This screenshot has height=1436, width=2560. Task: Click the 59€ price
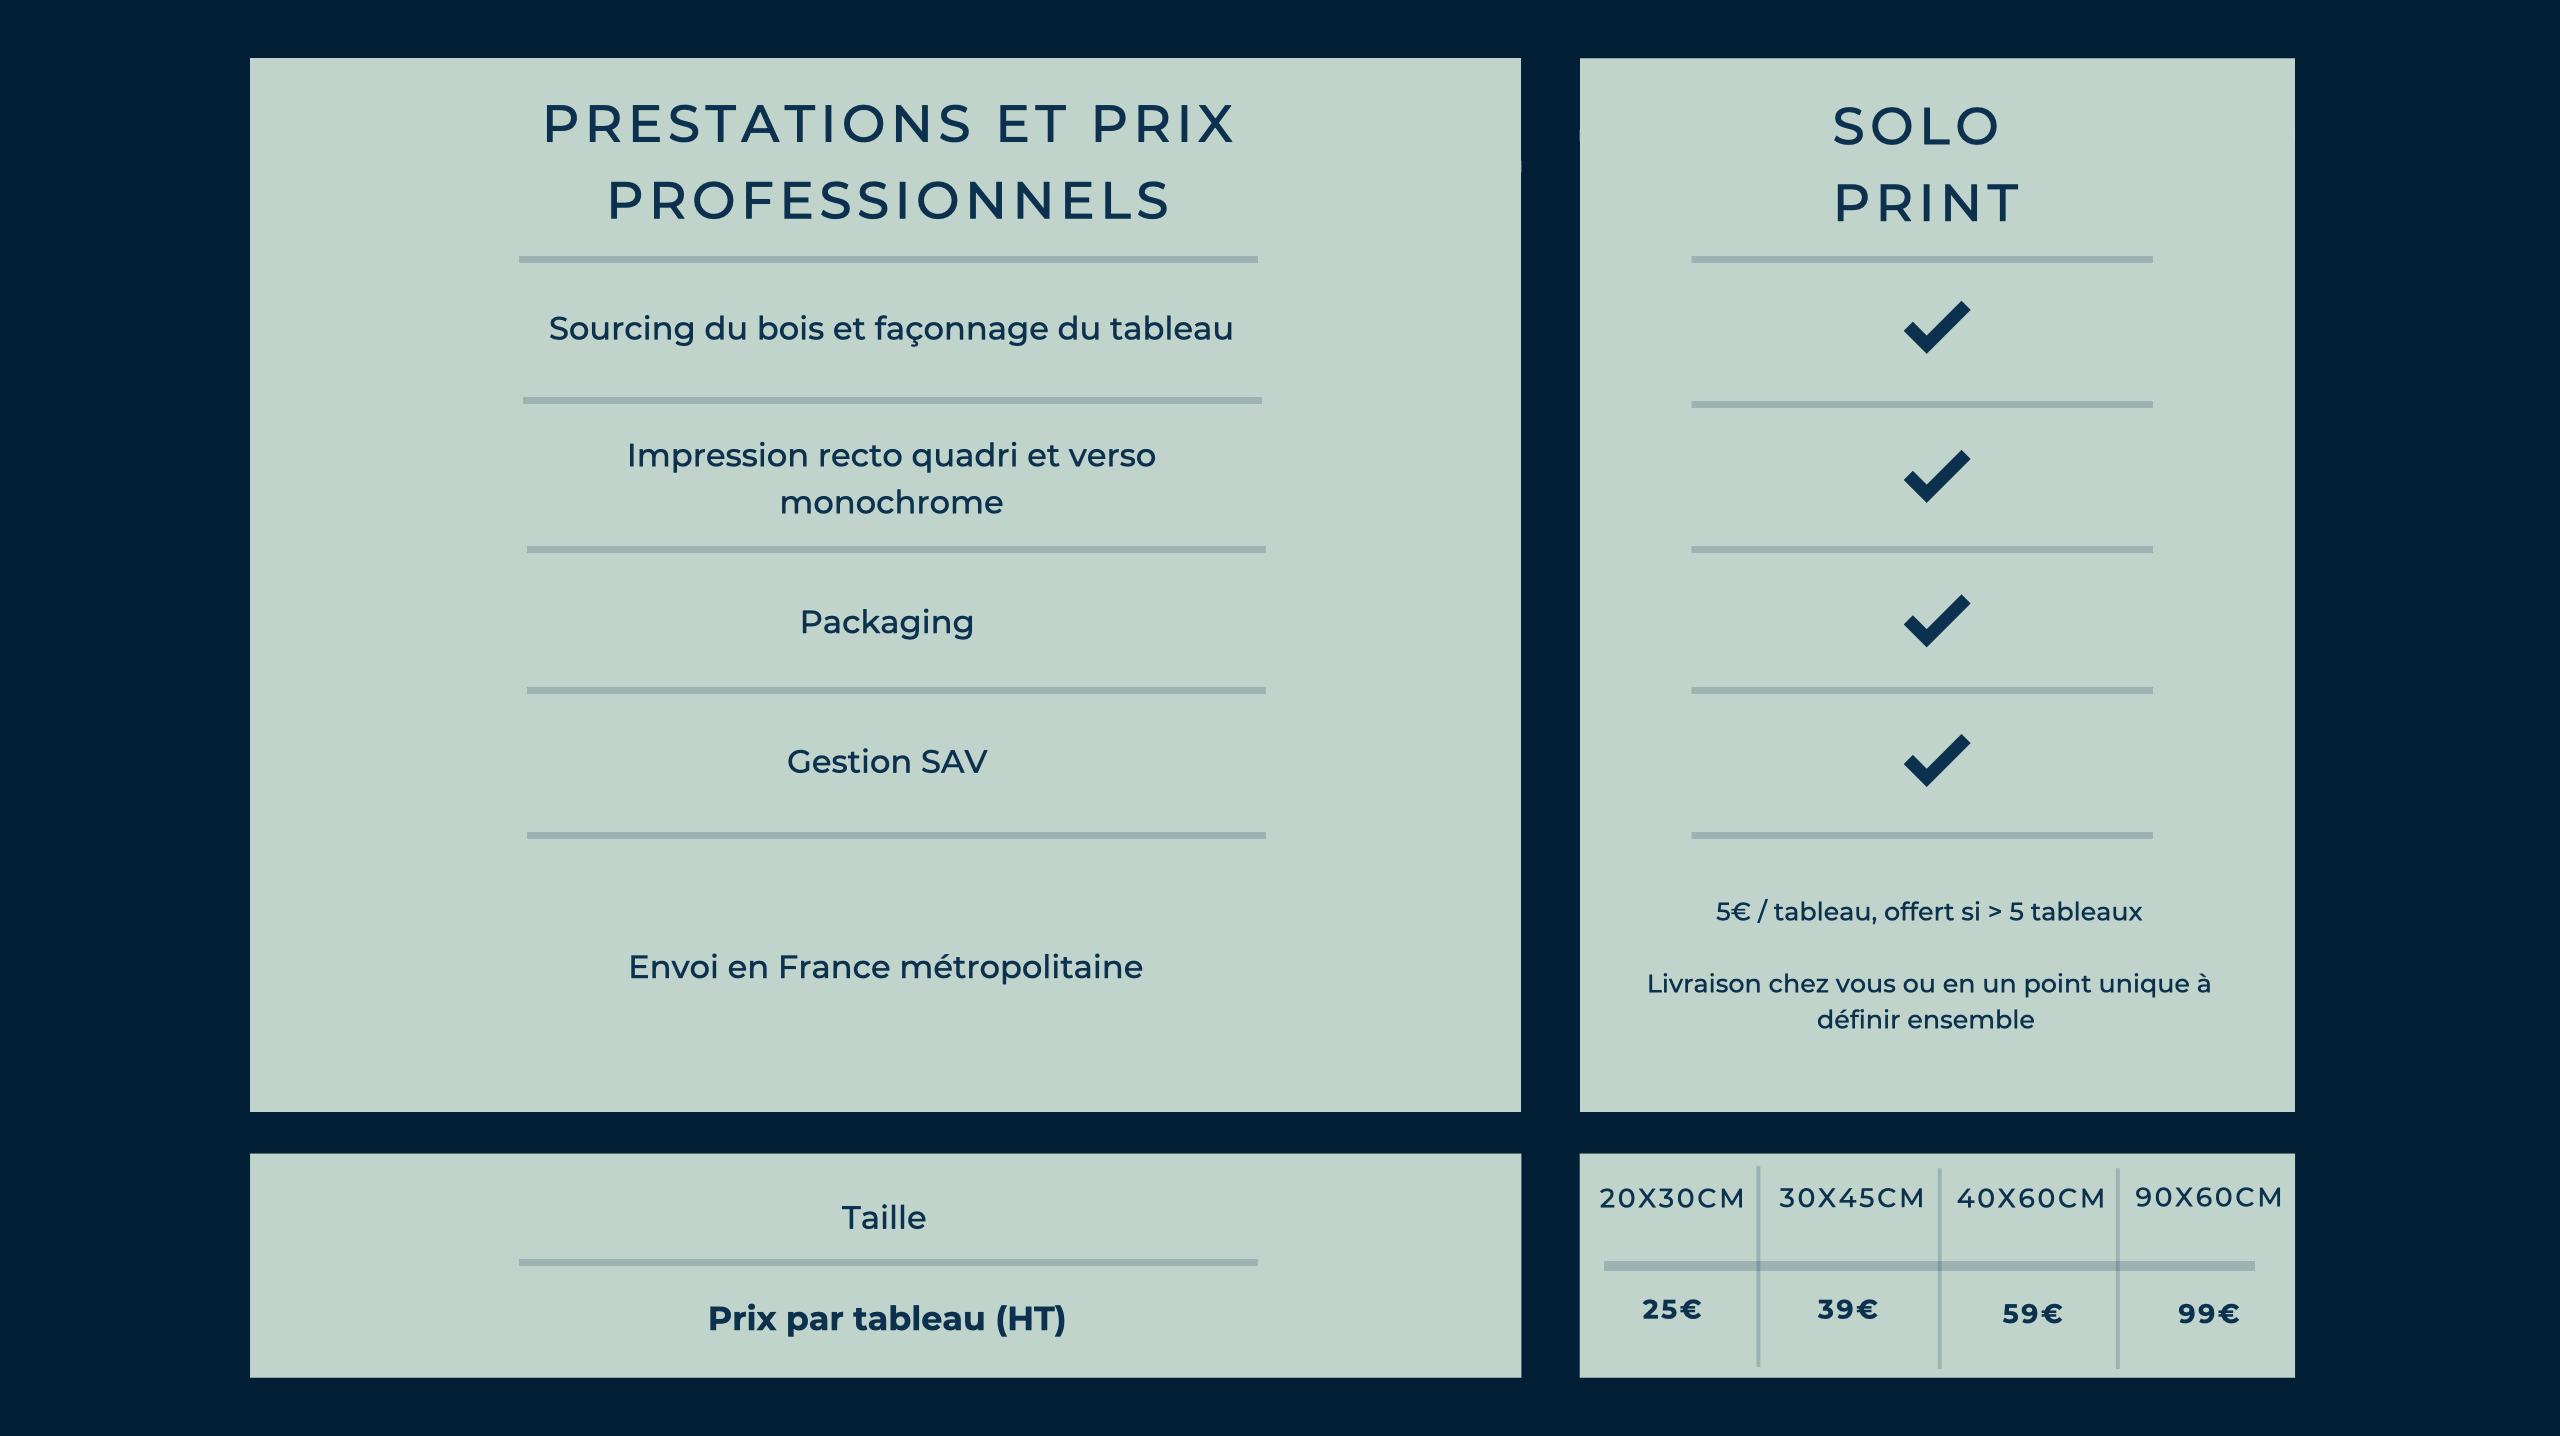tap(2032, 1313)
